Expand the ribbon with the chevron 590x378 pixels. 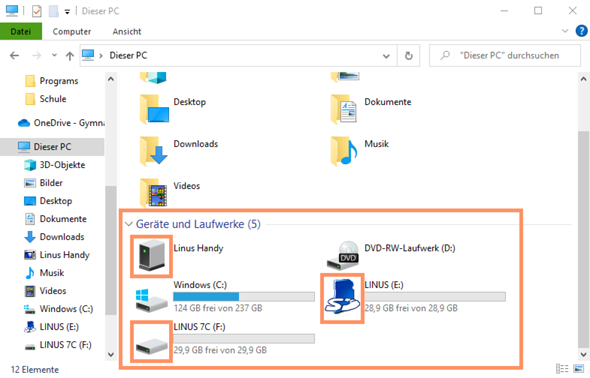click(565, 31)
